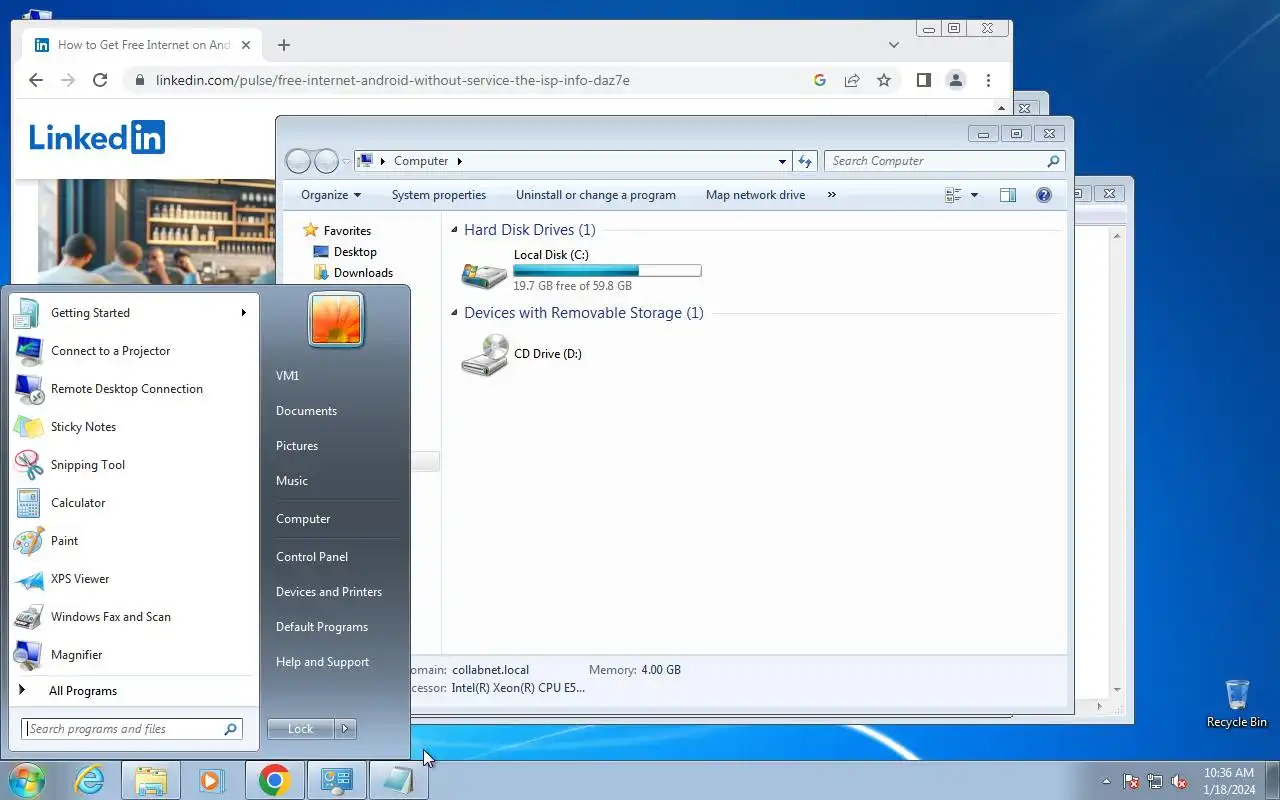Click the Recycle Bin on desktop
This screenshot has height=800, width=1280.
[1237, 704]
